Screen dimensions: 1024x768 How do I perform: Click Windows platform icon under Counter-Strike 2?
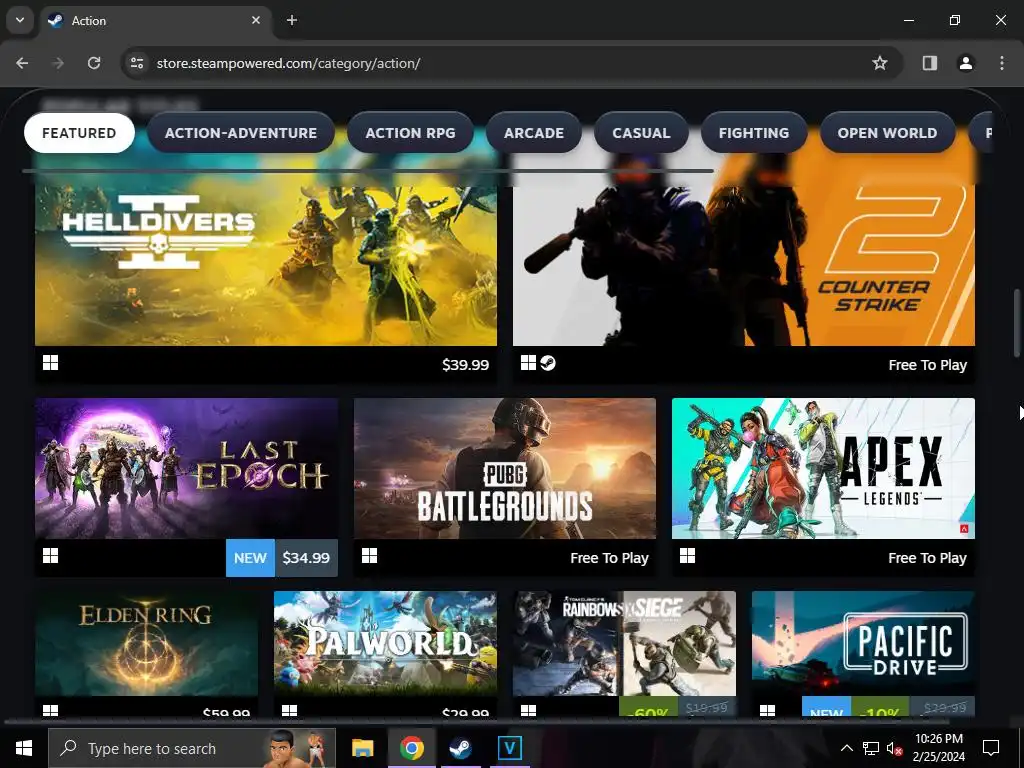[x=528, y=363]
